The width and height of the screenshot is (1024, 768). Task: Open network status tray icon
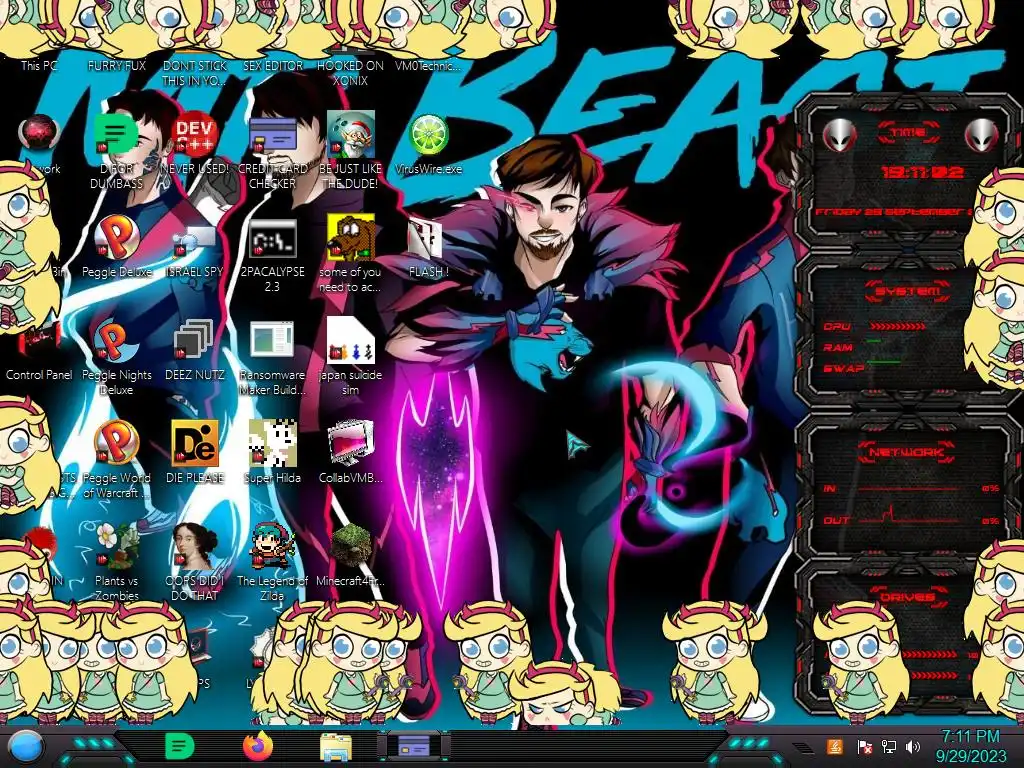tap(889, 746)
